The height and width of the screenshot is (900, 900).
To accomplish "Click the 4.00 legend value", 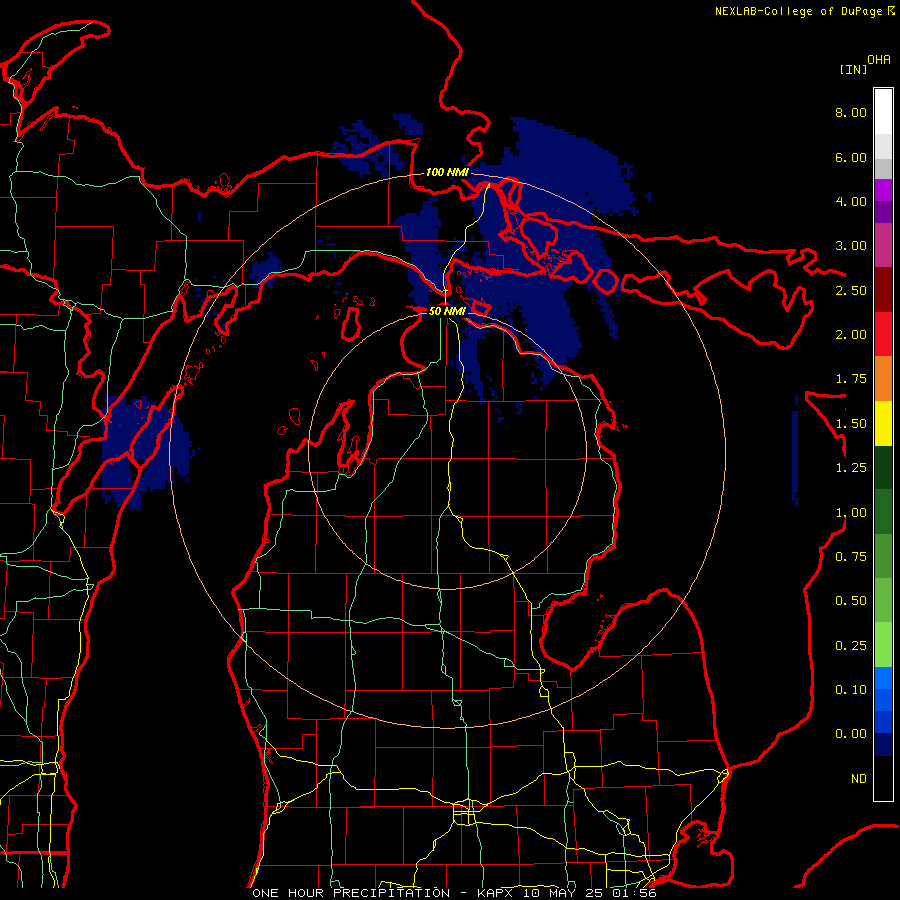I will point(851,201).
